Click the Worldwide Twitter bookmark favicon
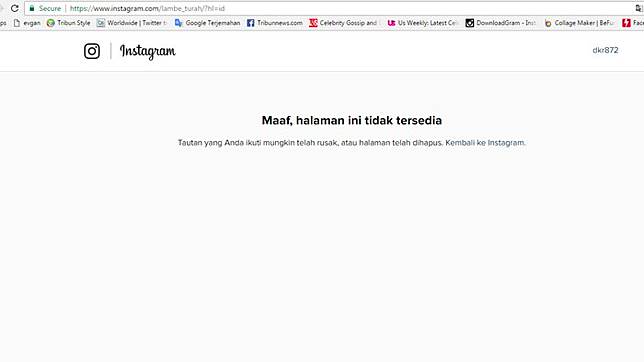This screenshot has width=644, height=362. coord(101,23)
